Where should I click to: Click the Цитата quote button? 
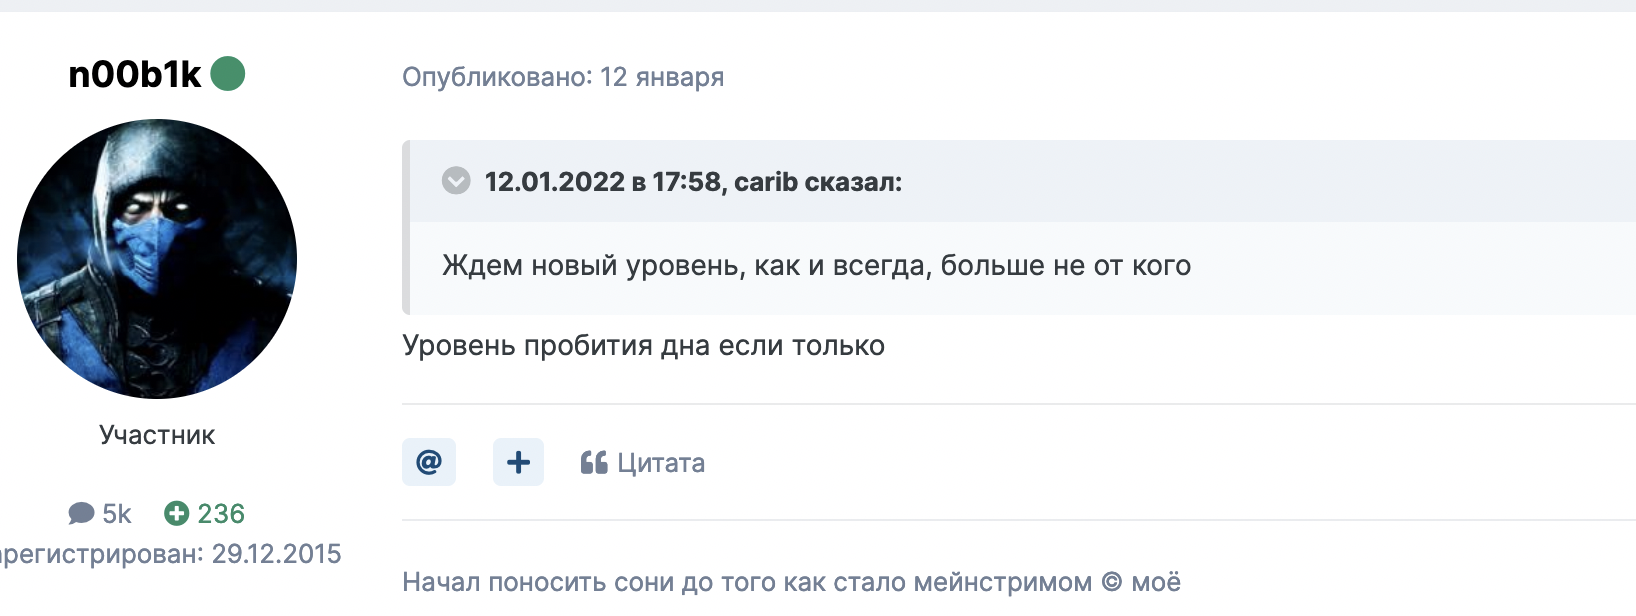click(643, 463)
